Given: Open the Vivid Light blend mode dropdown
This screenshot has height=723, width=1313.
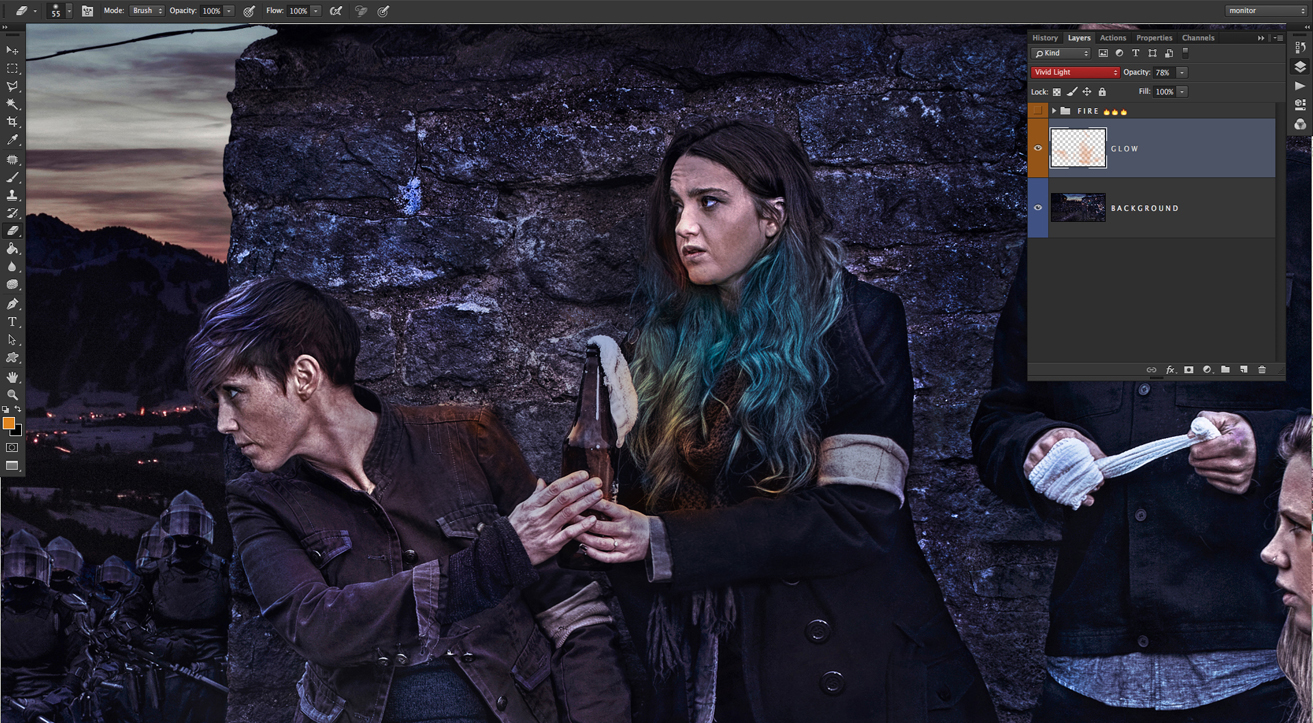Looking at the screenshot, I should point(1076,73).
